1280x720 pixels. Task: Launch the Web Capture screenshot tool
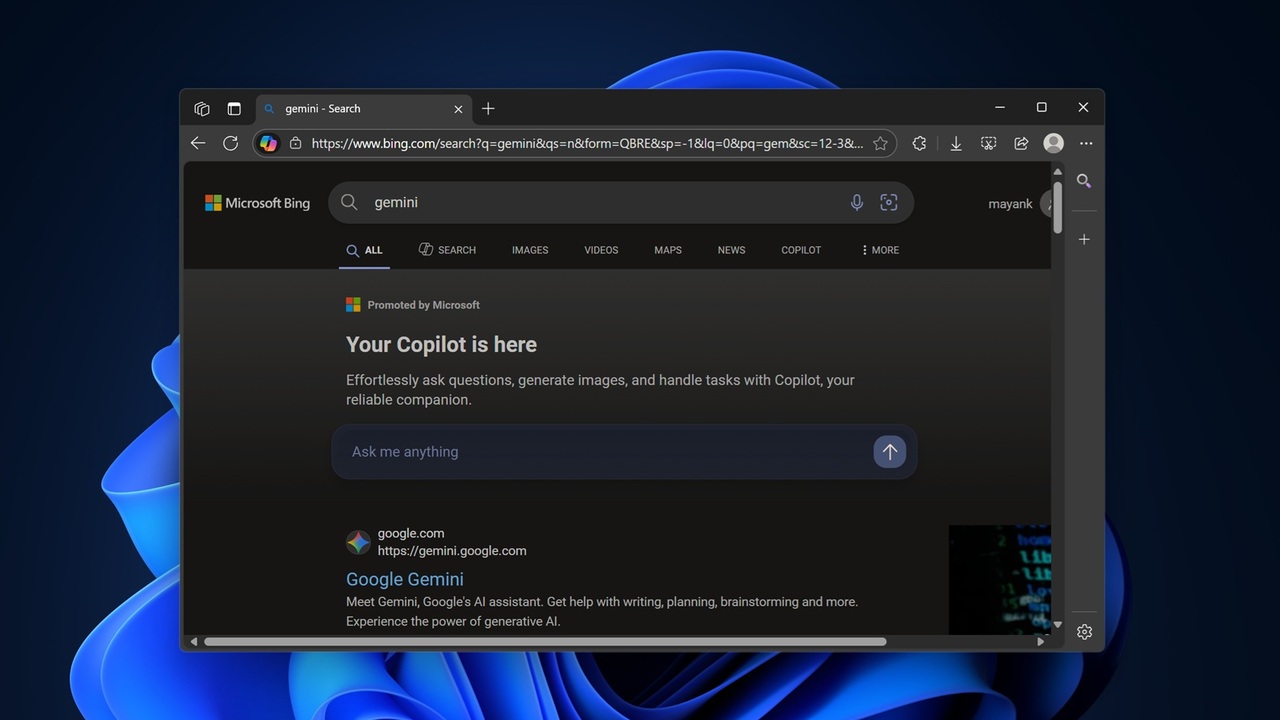point(988,143)
